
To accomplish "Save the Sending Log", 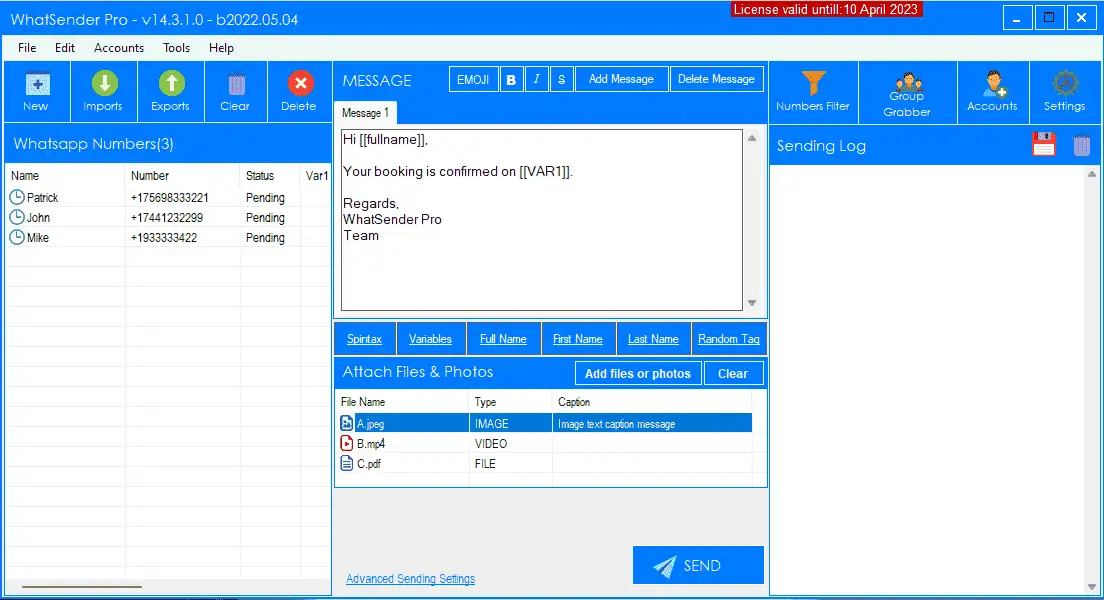I will (1044, 144).
